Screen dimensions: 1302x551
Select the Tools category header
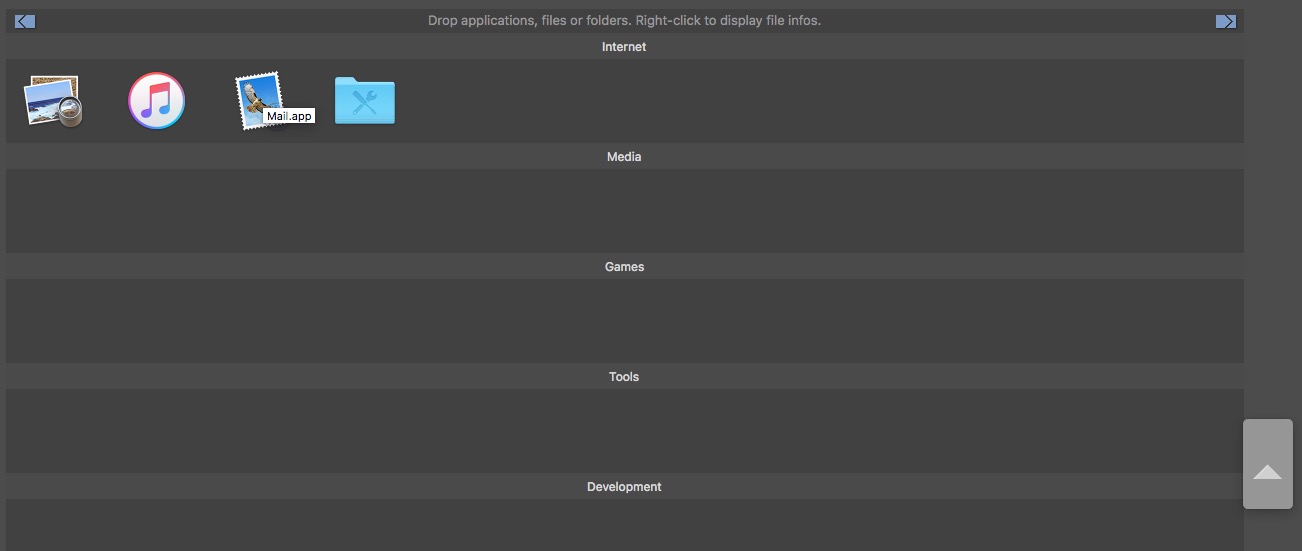point(624,377)
